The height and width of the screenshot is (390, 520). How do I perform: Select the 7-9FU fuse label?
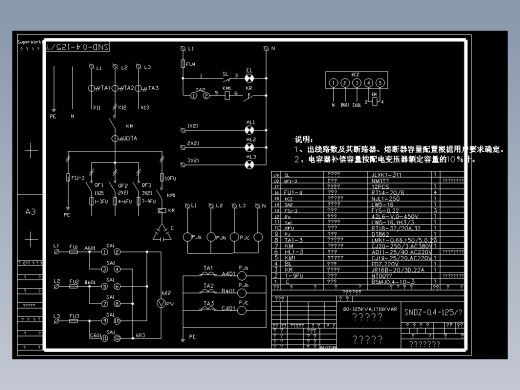(149, 201)
